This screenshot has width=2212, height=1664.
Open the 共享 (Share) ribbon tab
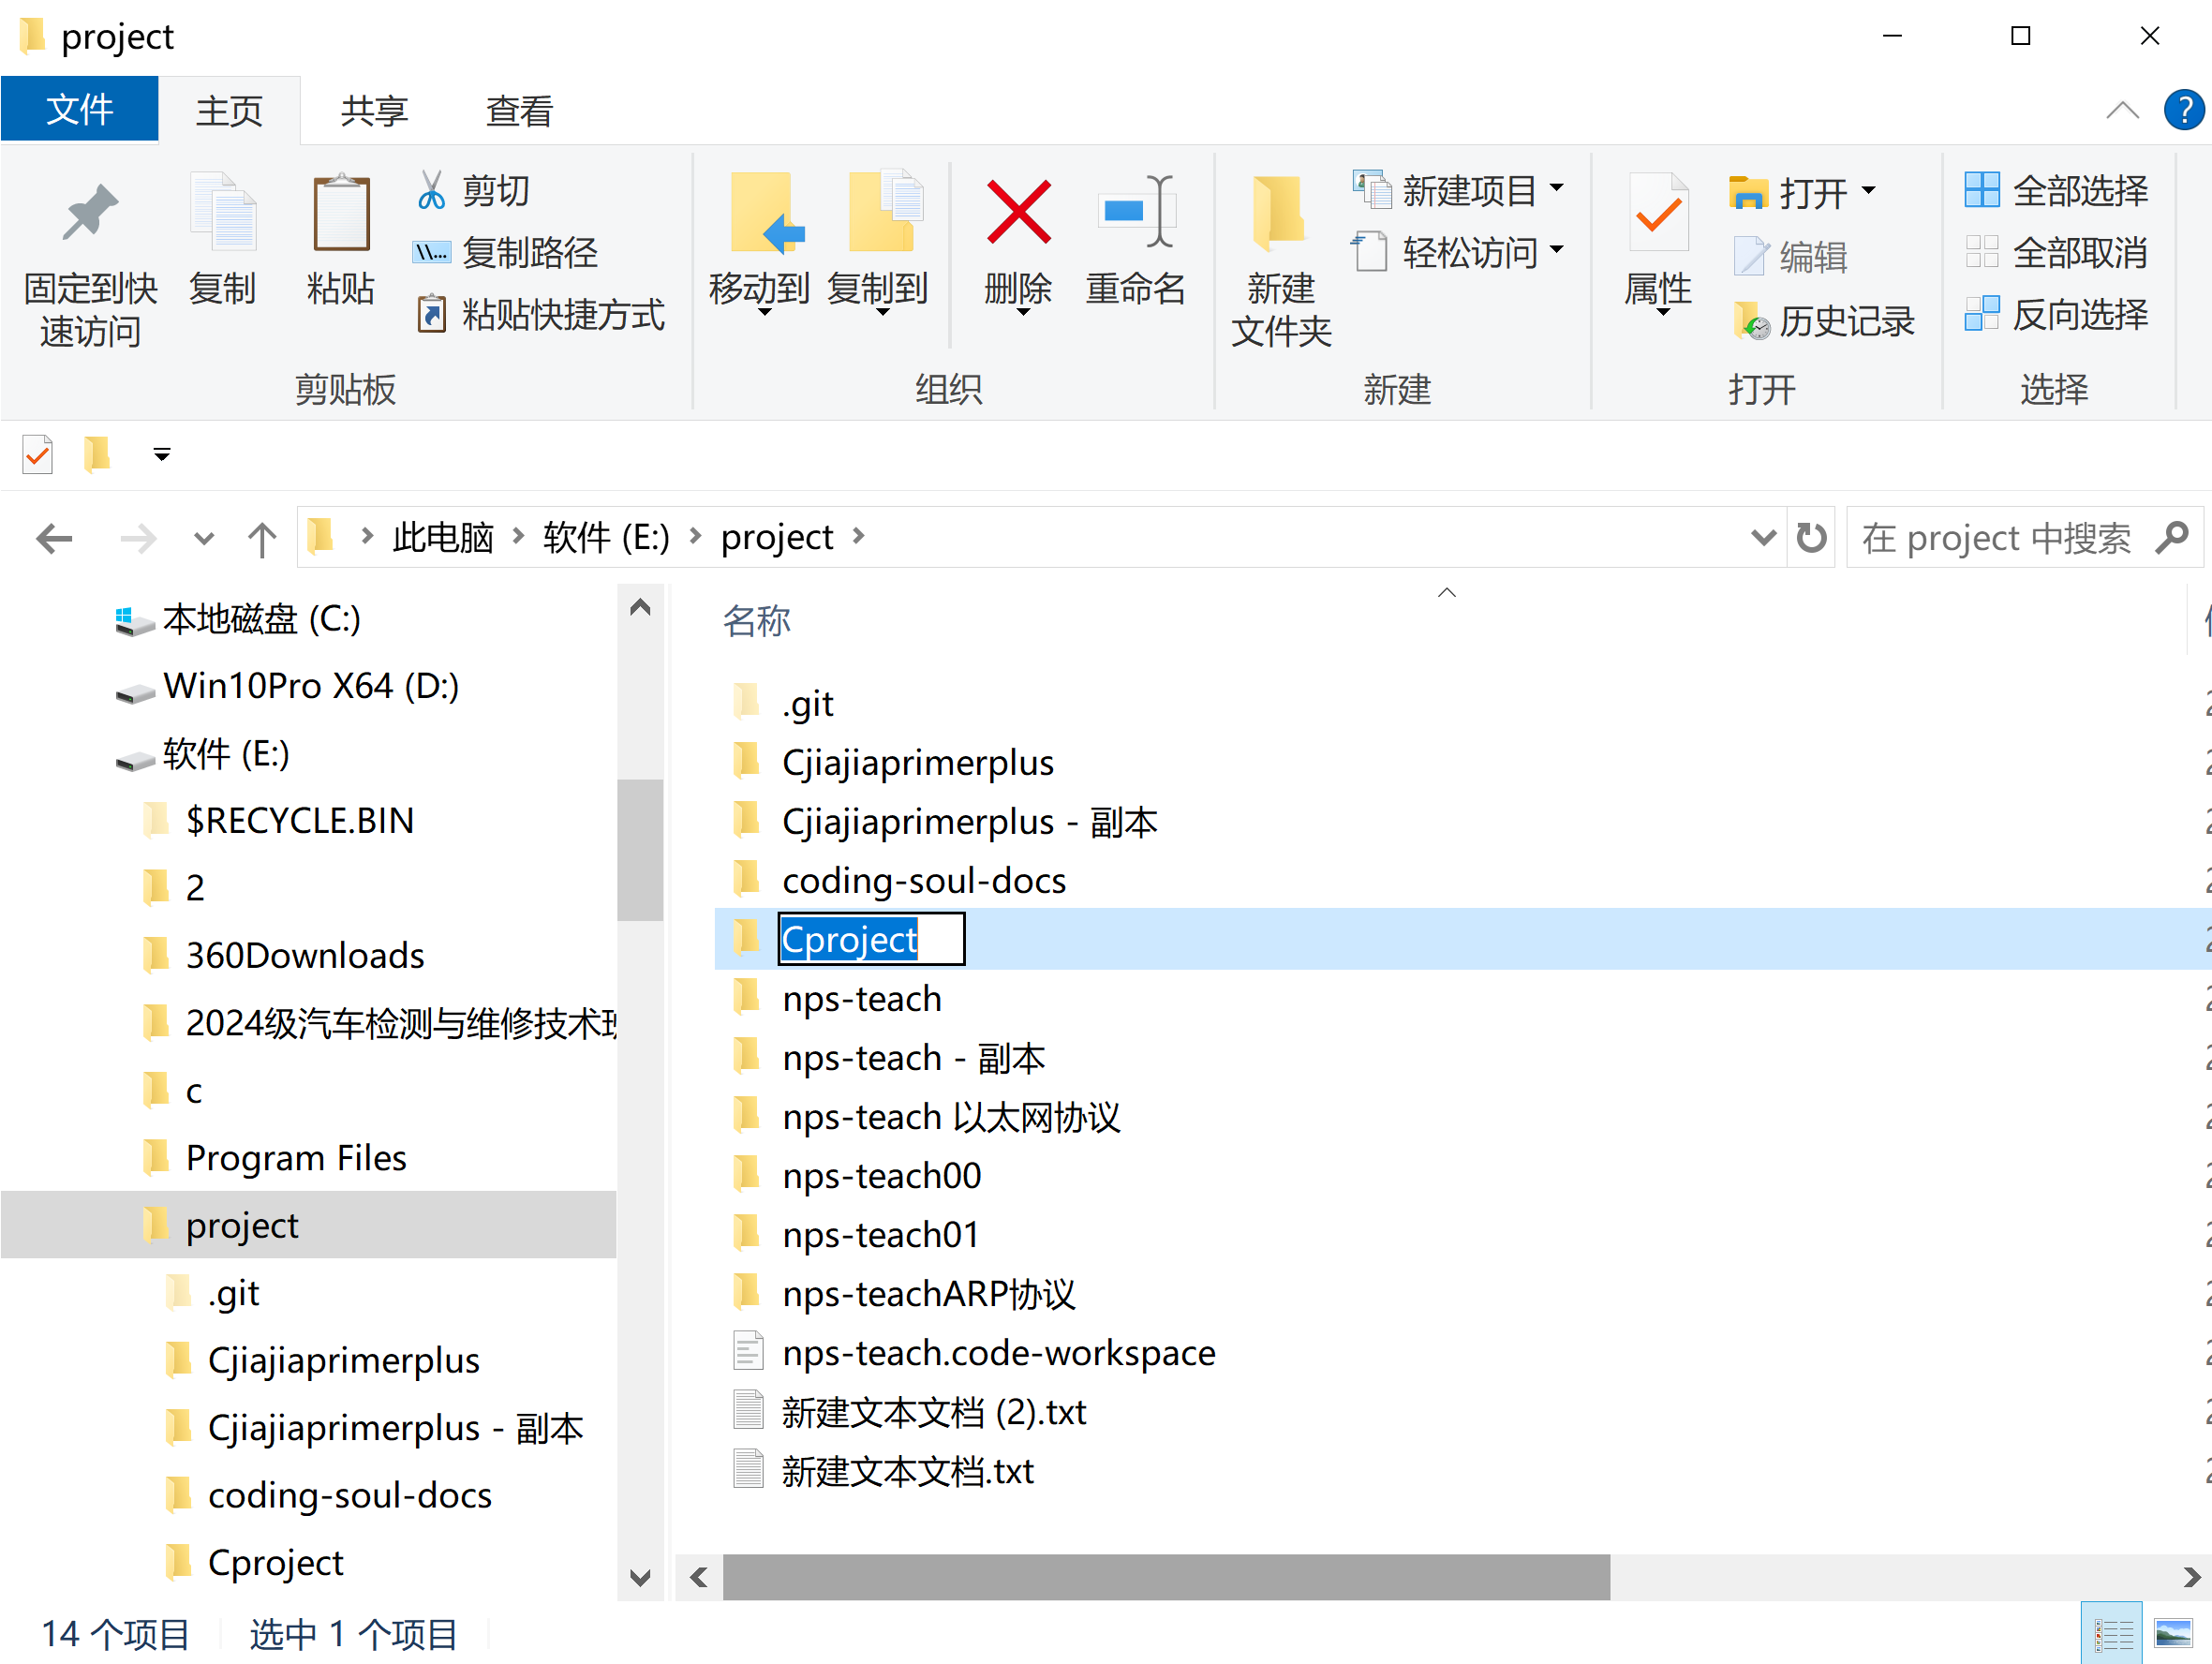(372, 110)
